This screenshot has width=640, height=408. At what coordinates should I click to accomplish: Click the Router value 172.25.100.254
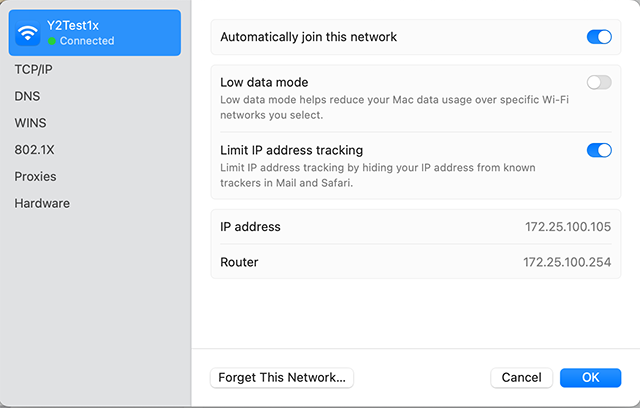point(567,262)
